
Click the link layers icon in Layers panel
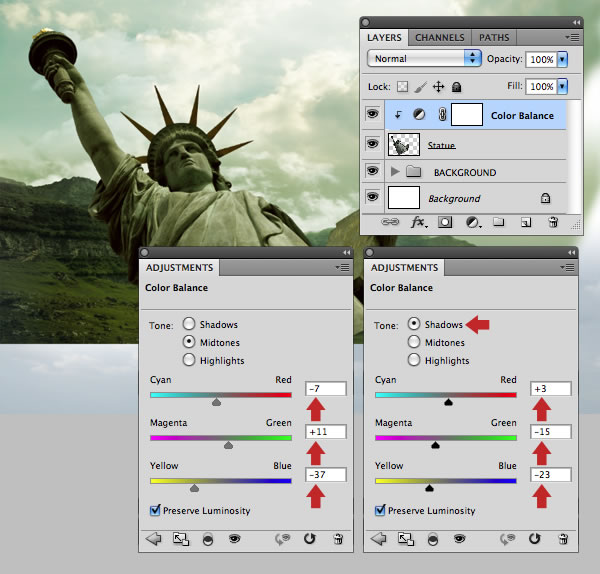click(390, 222)
